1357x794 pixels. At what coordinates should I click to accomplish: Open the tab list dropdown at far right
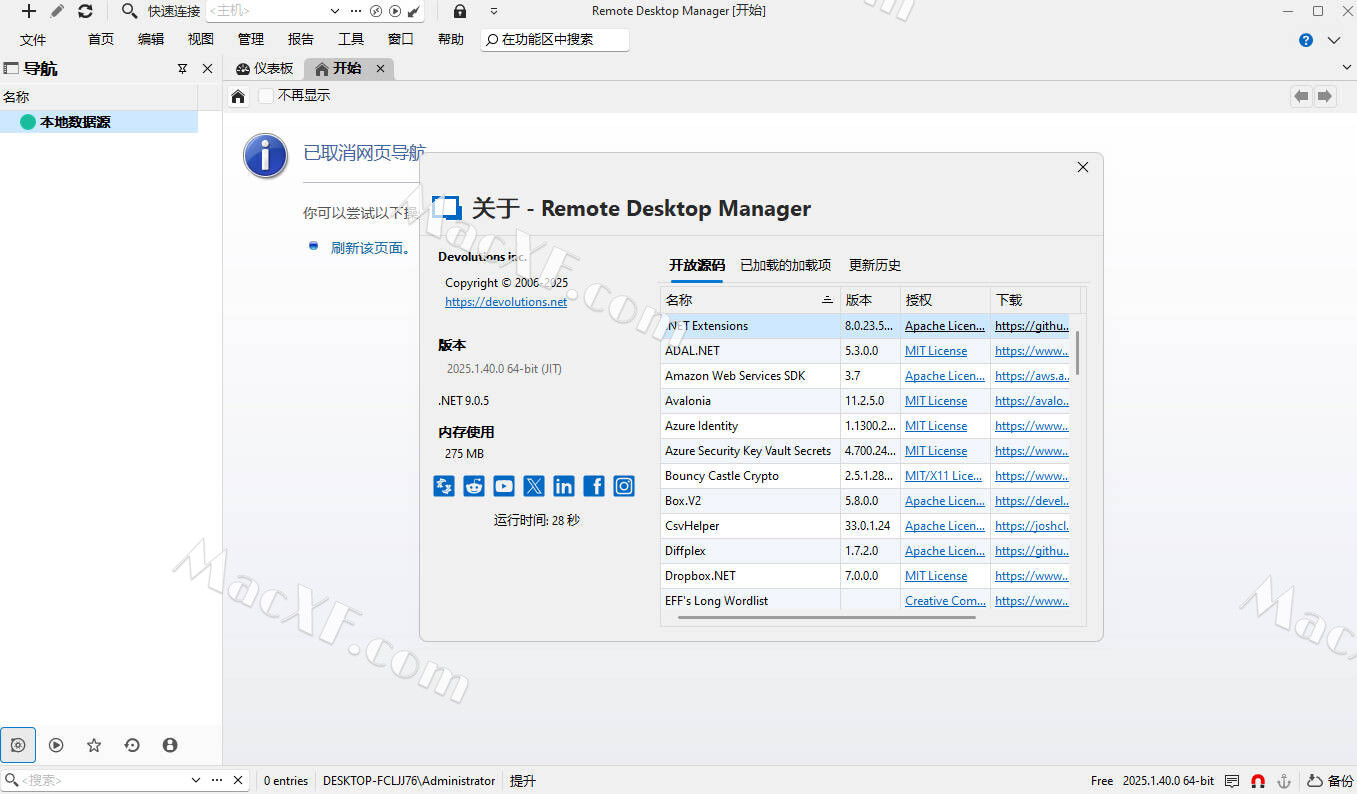tap(1346, 67)
